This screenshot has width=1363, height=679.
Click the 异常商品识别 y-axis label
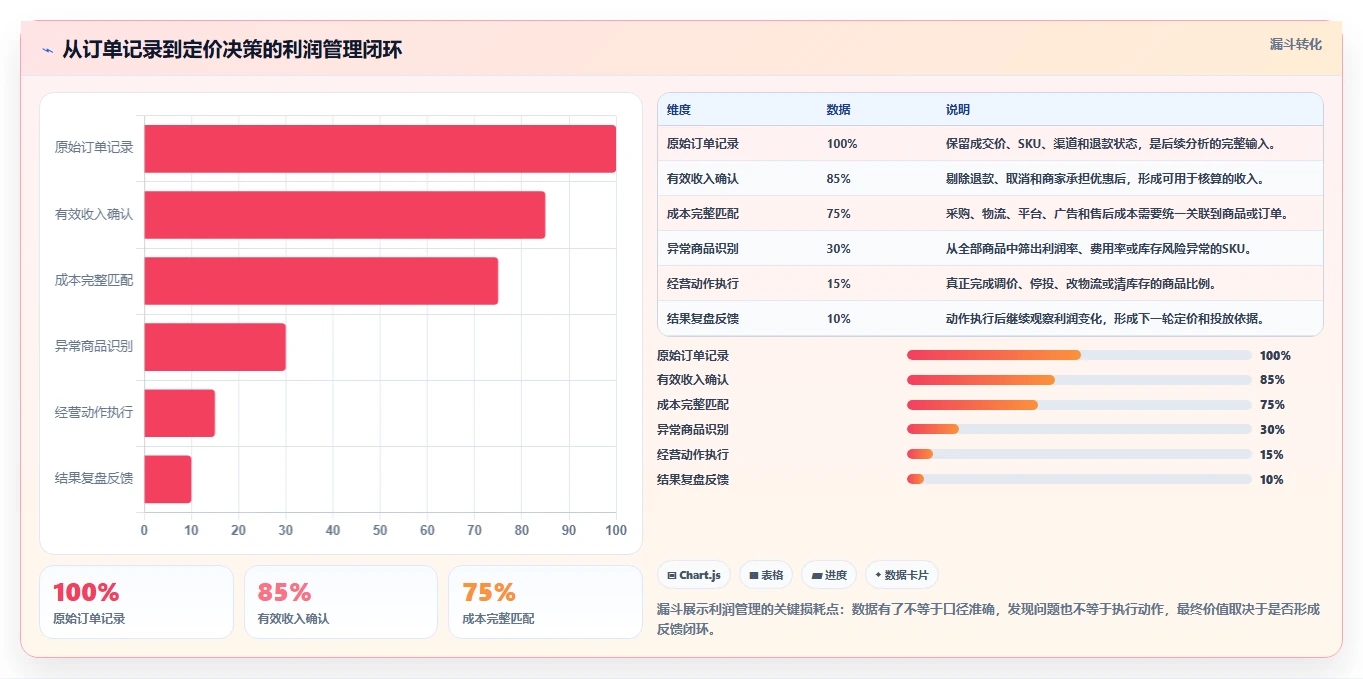[x=94, y=346]
